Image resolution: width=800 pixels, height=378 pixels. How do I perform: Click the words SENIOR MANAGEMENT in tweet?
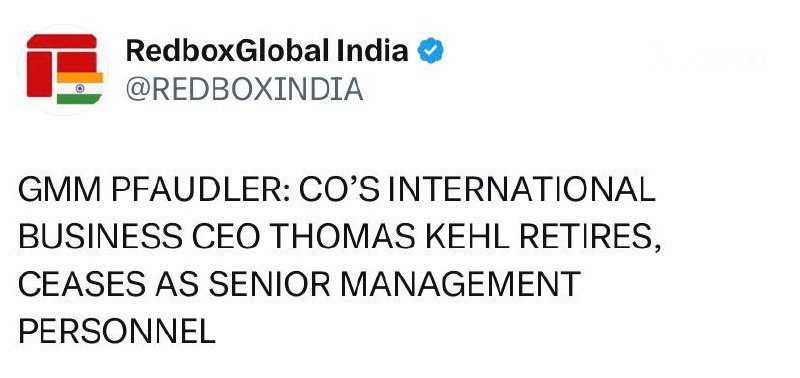pyautogui.click(x=395, y=285)
